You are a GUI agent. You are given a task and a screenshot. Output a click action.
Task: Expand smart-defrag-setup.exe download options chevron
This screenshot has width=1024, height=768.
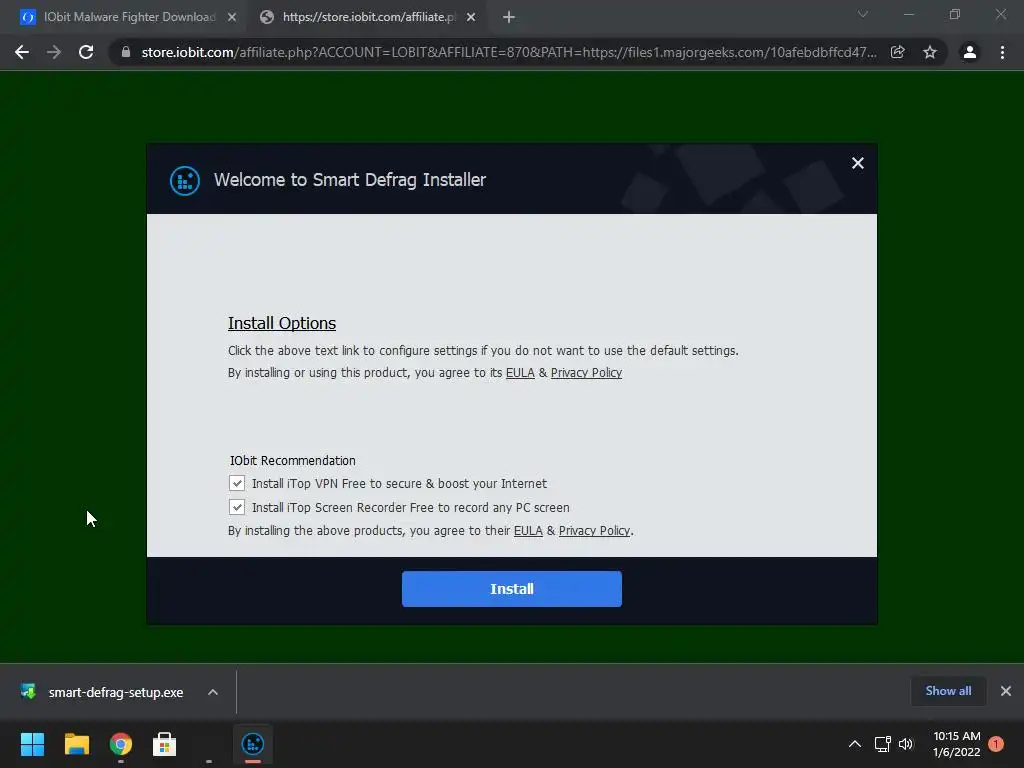coord(213,692)
